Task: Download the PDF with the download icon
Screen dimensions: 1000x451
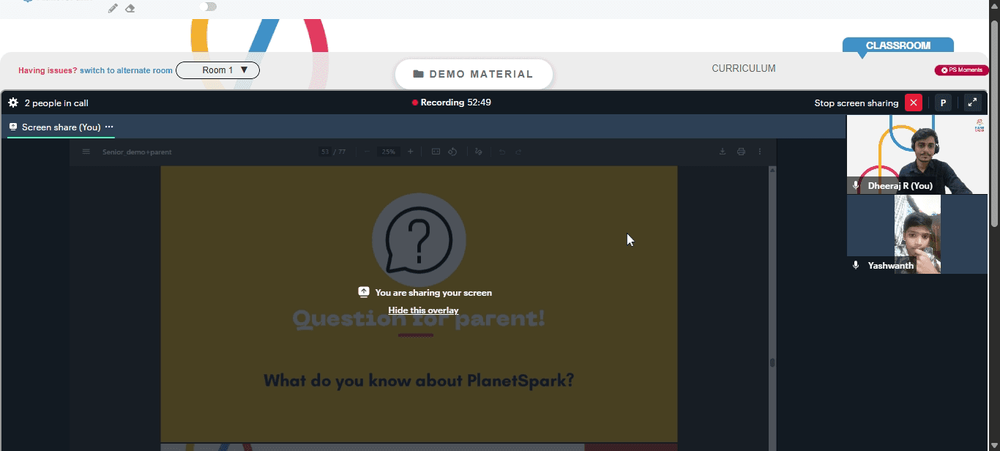Action: 723,152
